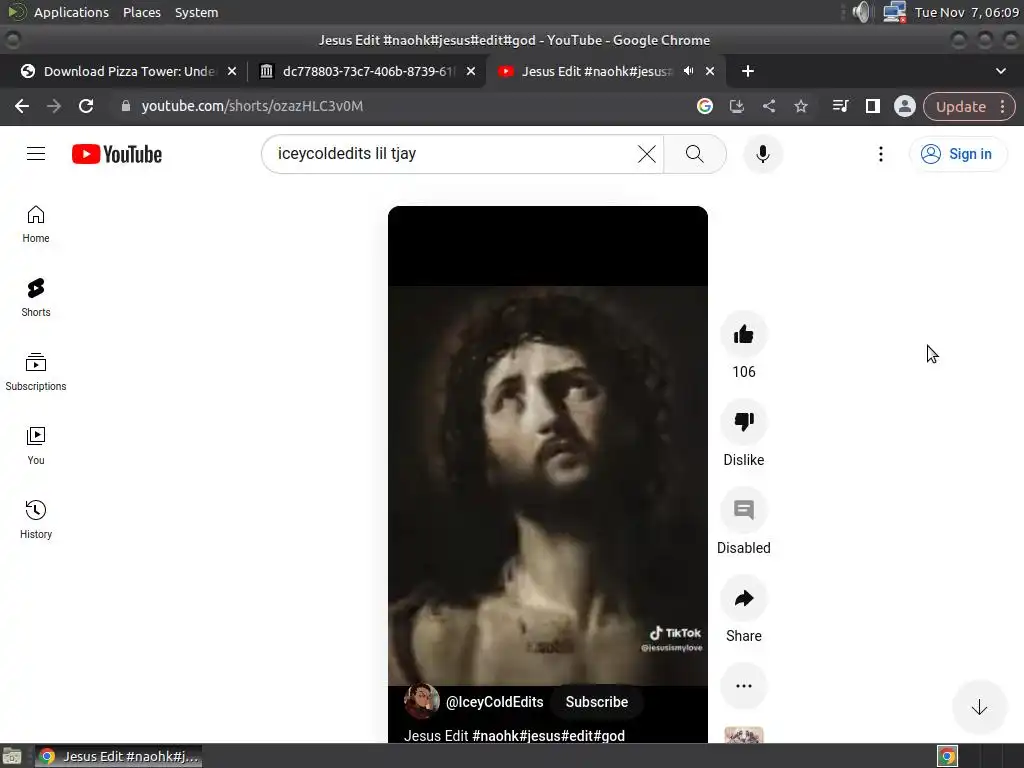Open the System menu
The width and height of the screenshot is (1024, 768).
click(x=197, y=12)
